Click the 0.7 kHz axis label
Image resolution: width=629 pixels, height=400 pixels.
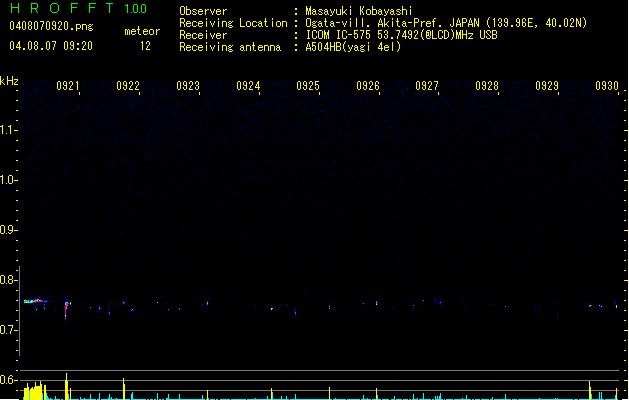[7, 330]
